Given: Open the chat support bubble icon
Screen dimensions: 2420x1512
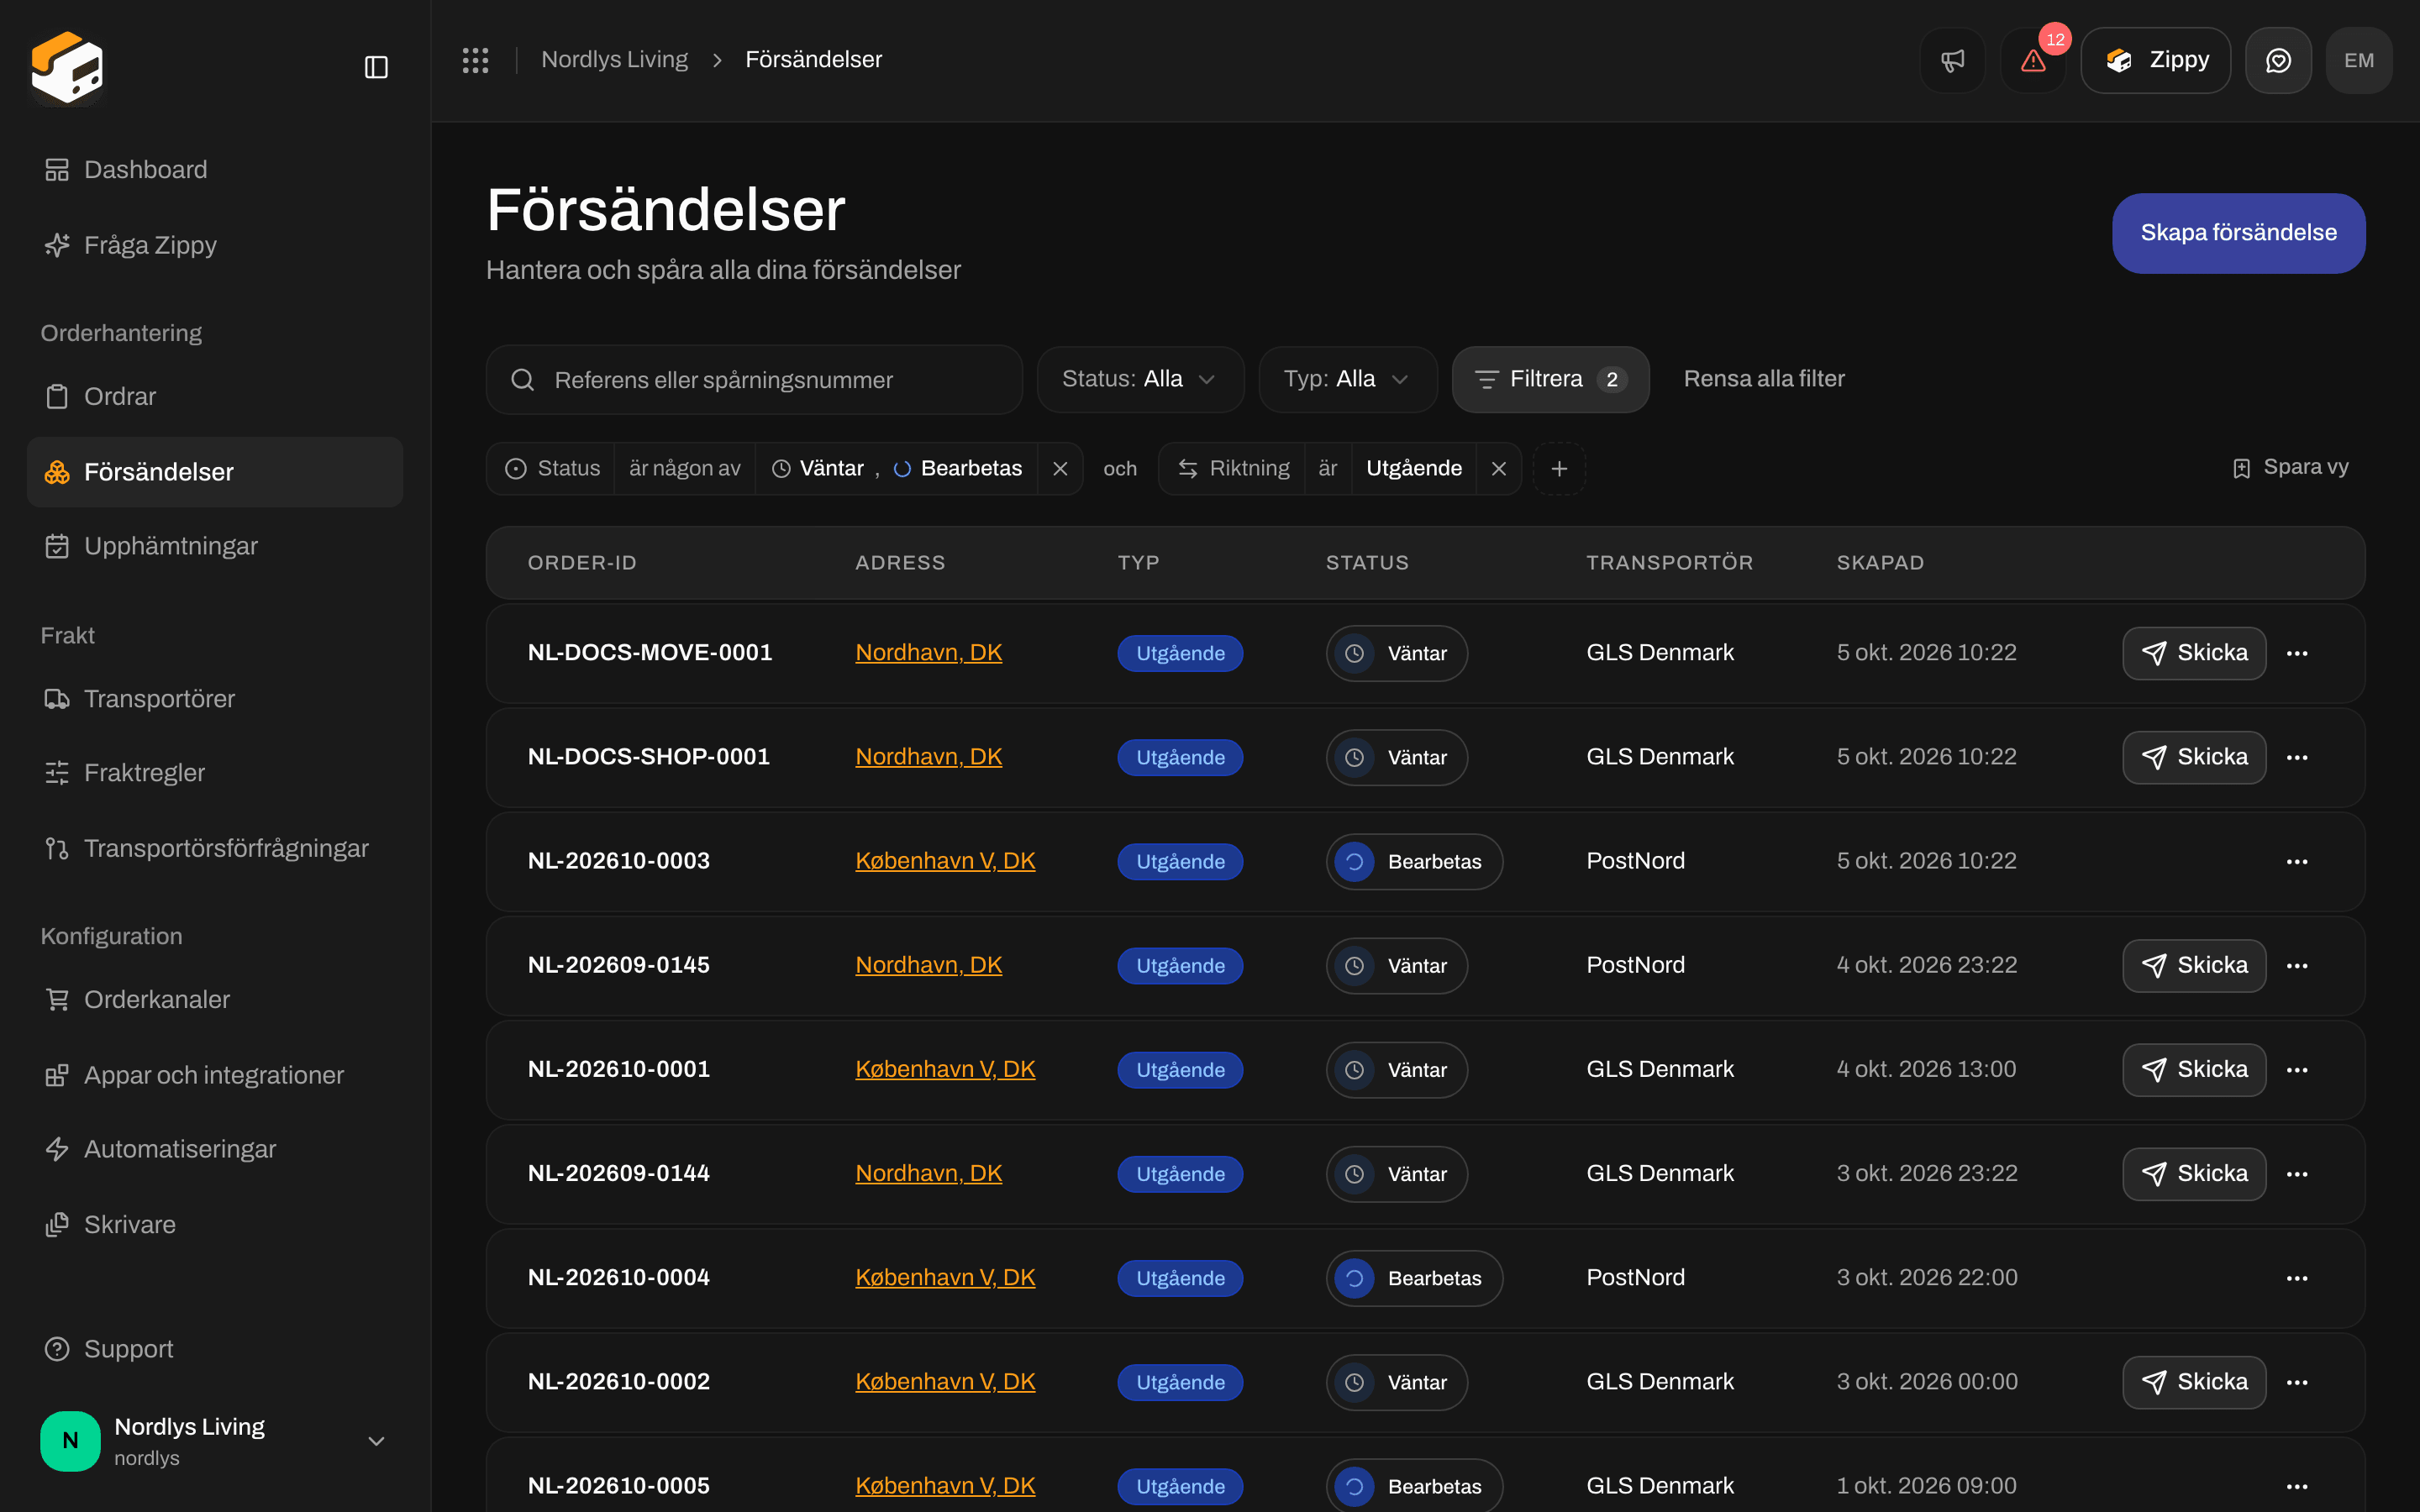Looking at the screenshot, I should pos(2278,61).
